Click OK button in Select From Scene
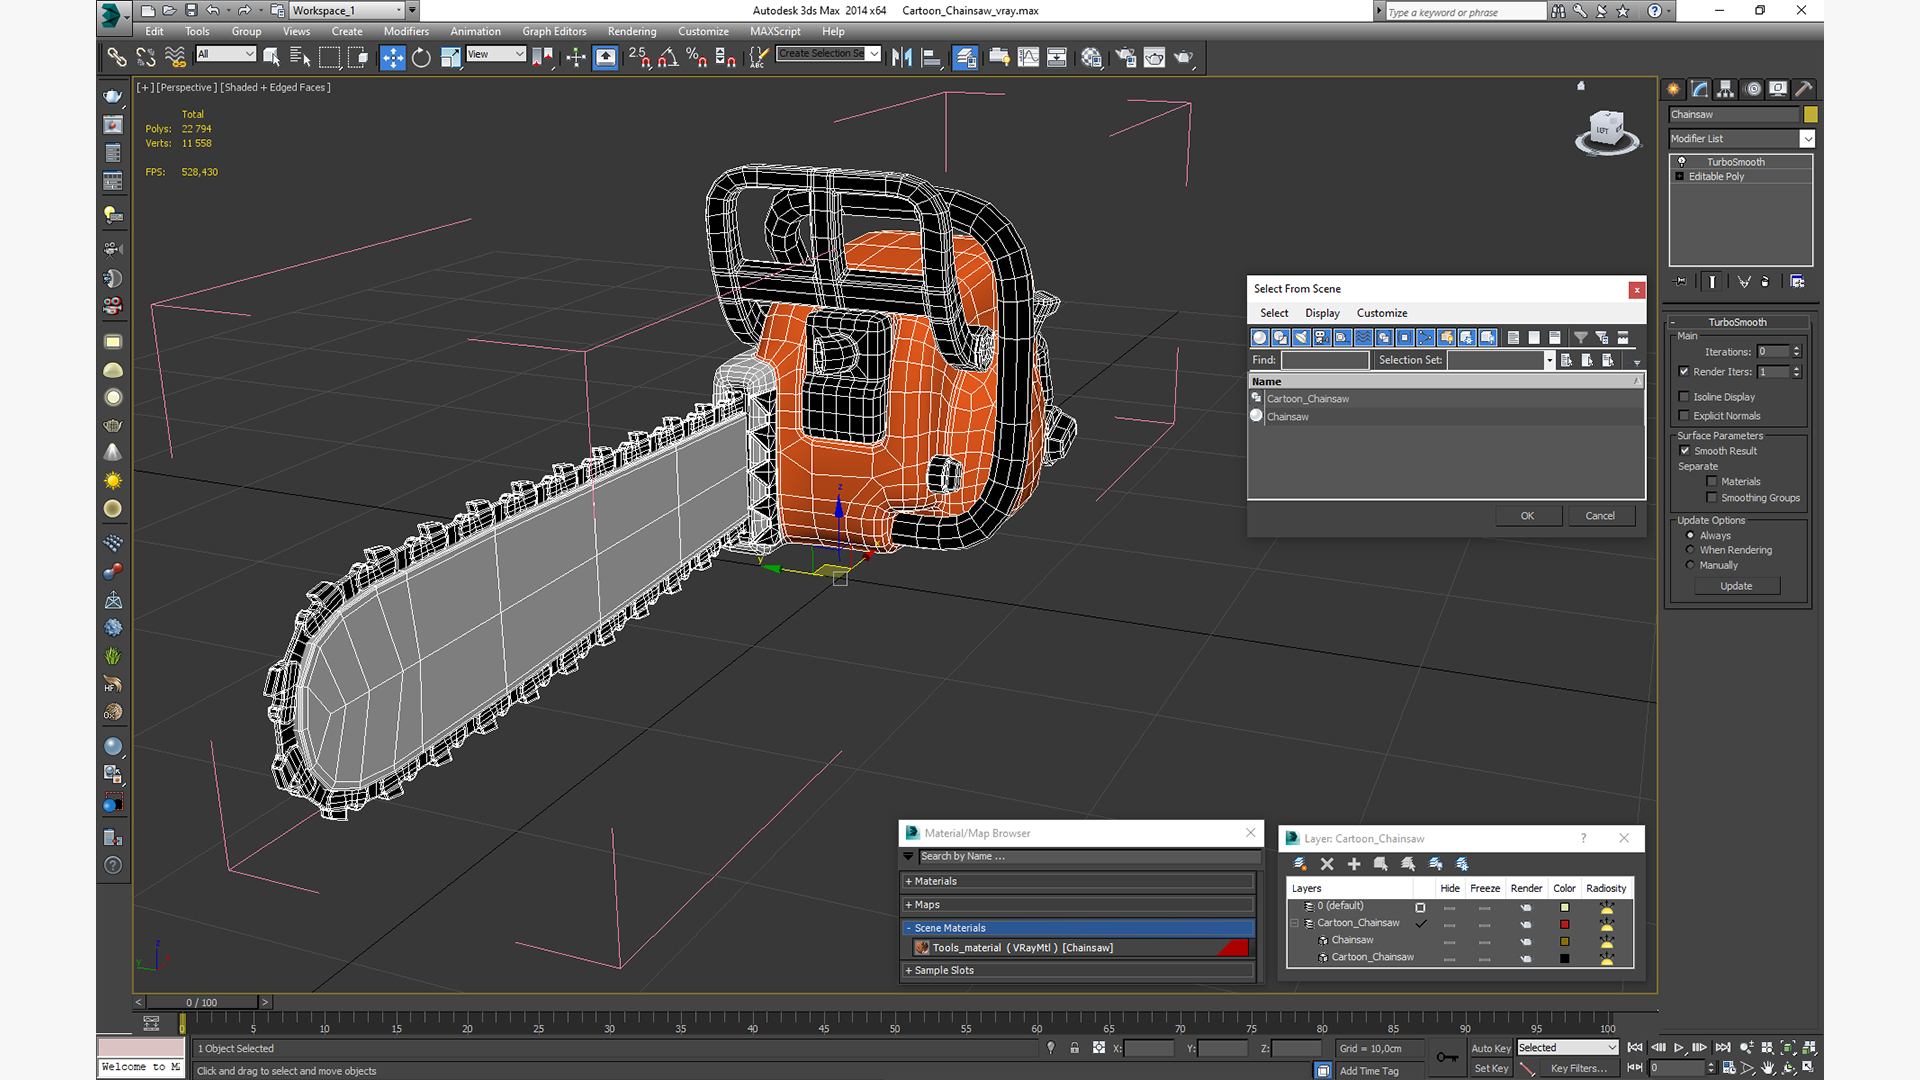 point(1528,516)
